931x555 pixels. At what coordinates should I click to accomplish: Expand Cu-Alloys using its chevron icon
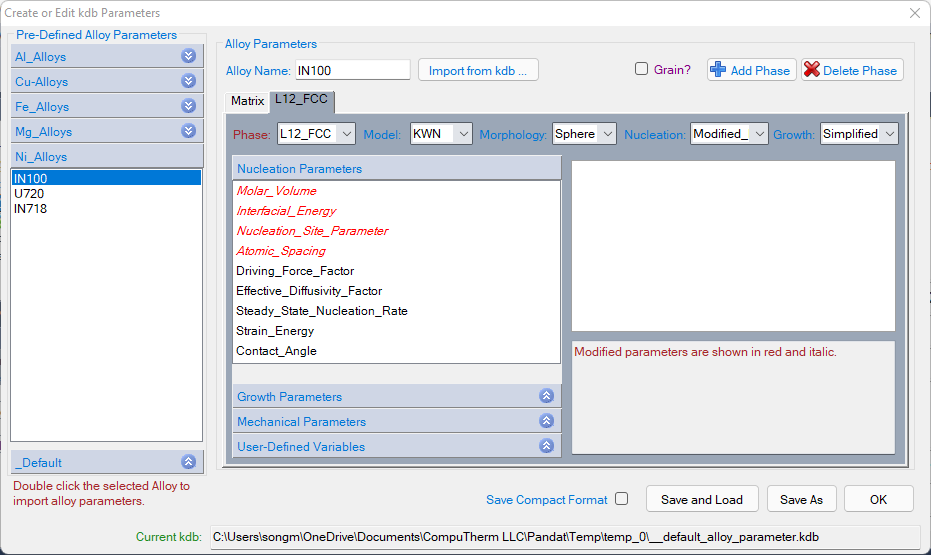[188, 81]
